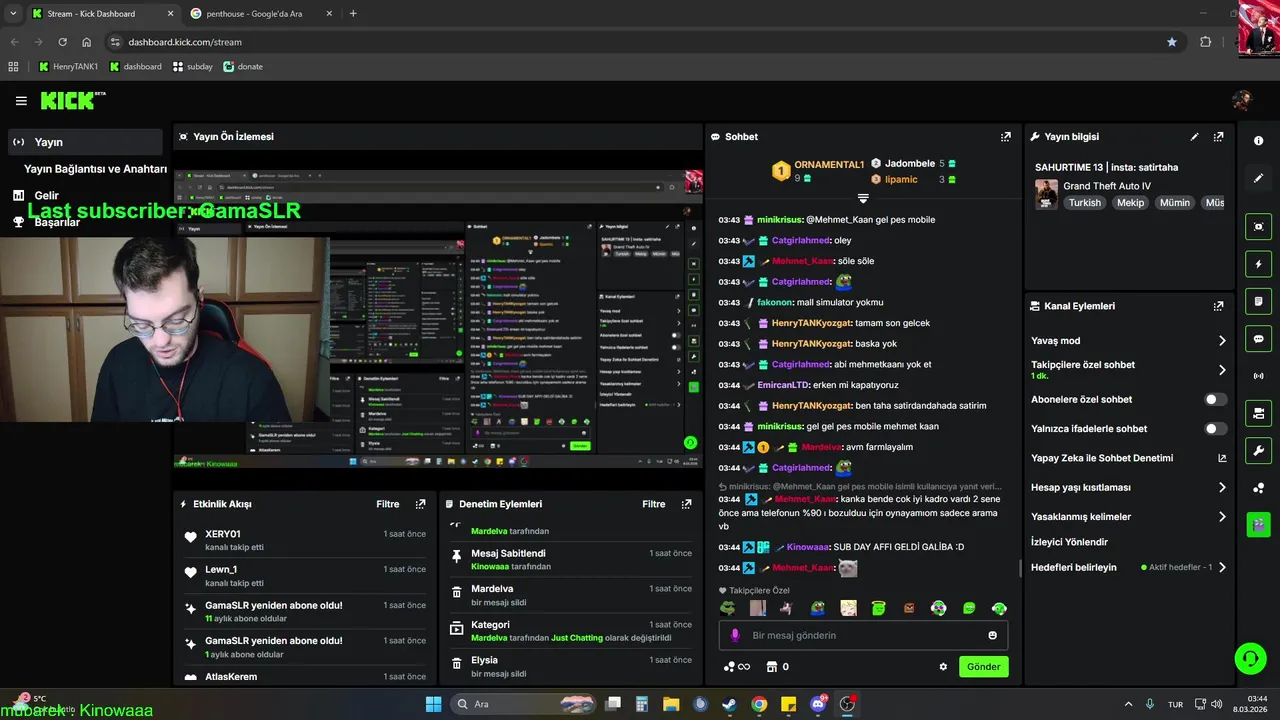Image resolution: width=1280 pixels, height=720 pixels.
Task: Open browser extensions puzzle icon
Action: pos(1205,42)
